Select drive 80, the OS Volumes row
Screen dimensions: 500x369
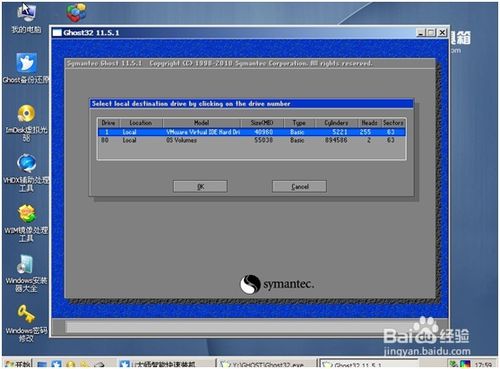(x=252, y=140)
